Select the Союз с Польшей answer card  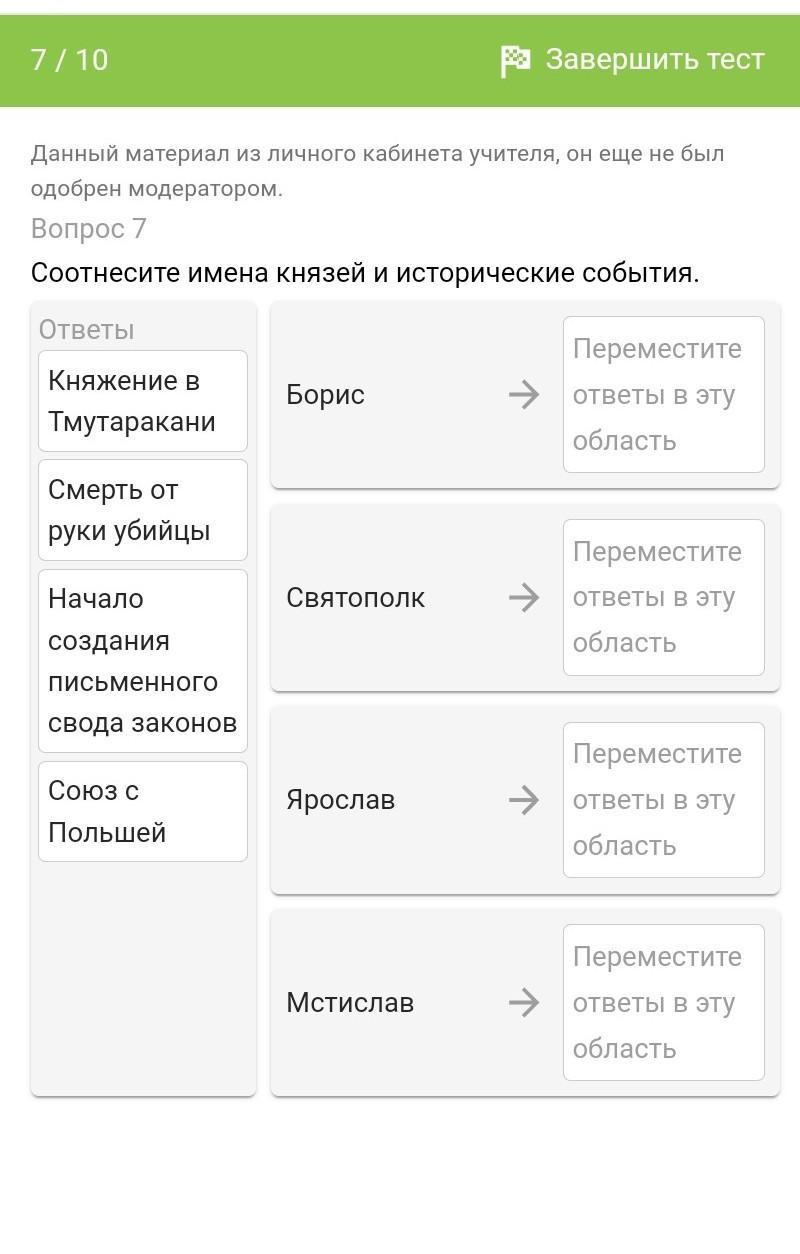pyautogui.click(x=142, y=811)
